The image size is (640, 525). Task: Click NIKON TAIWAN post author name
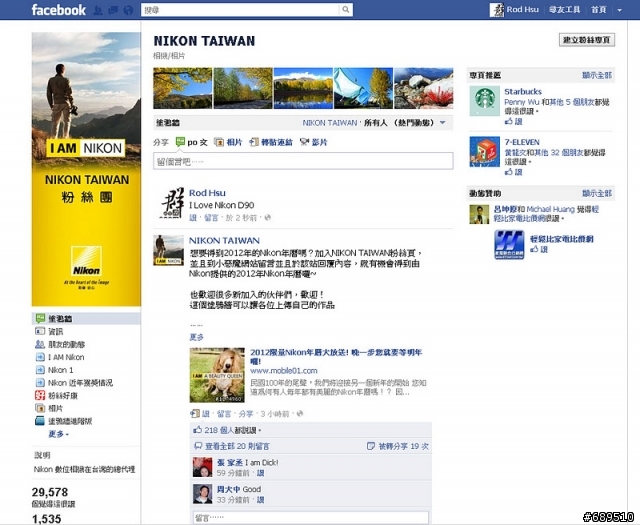point(224,240)
